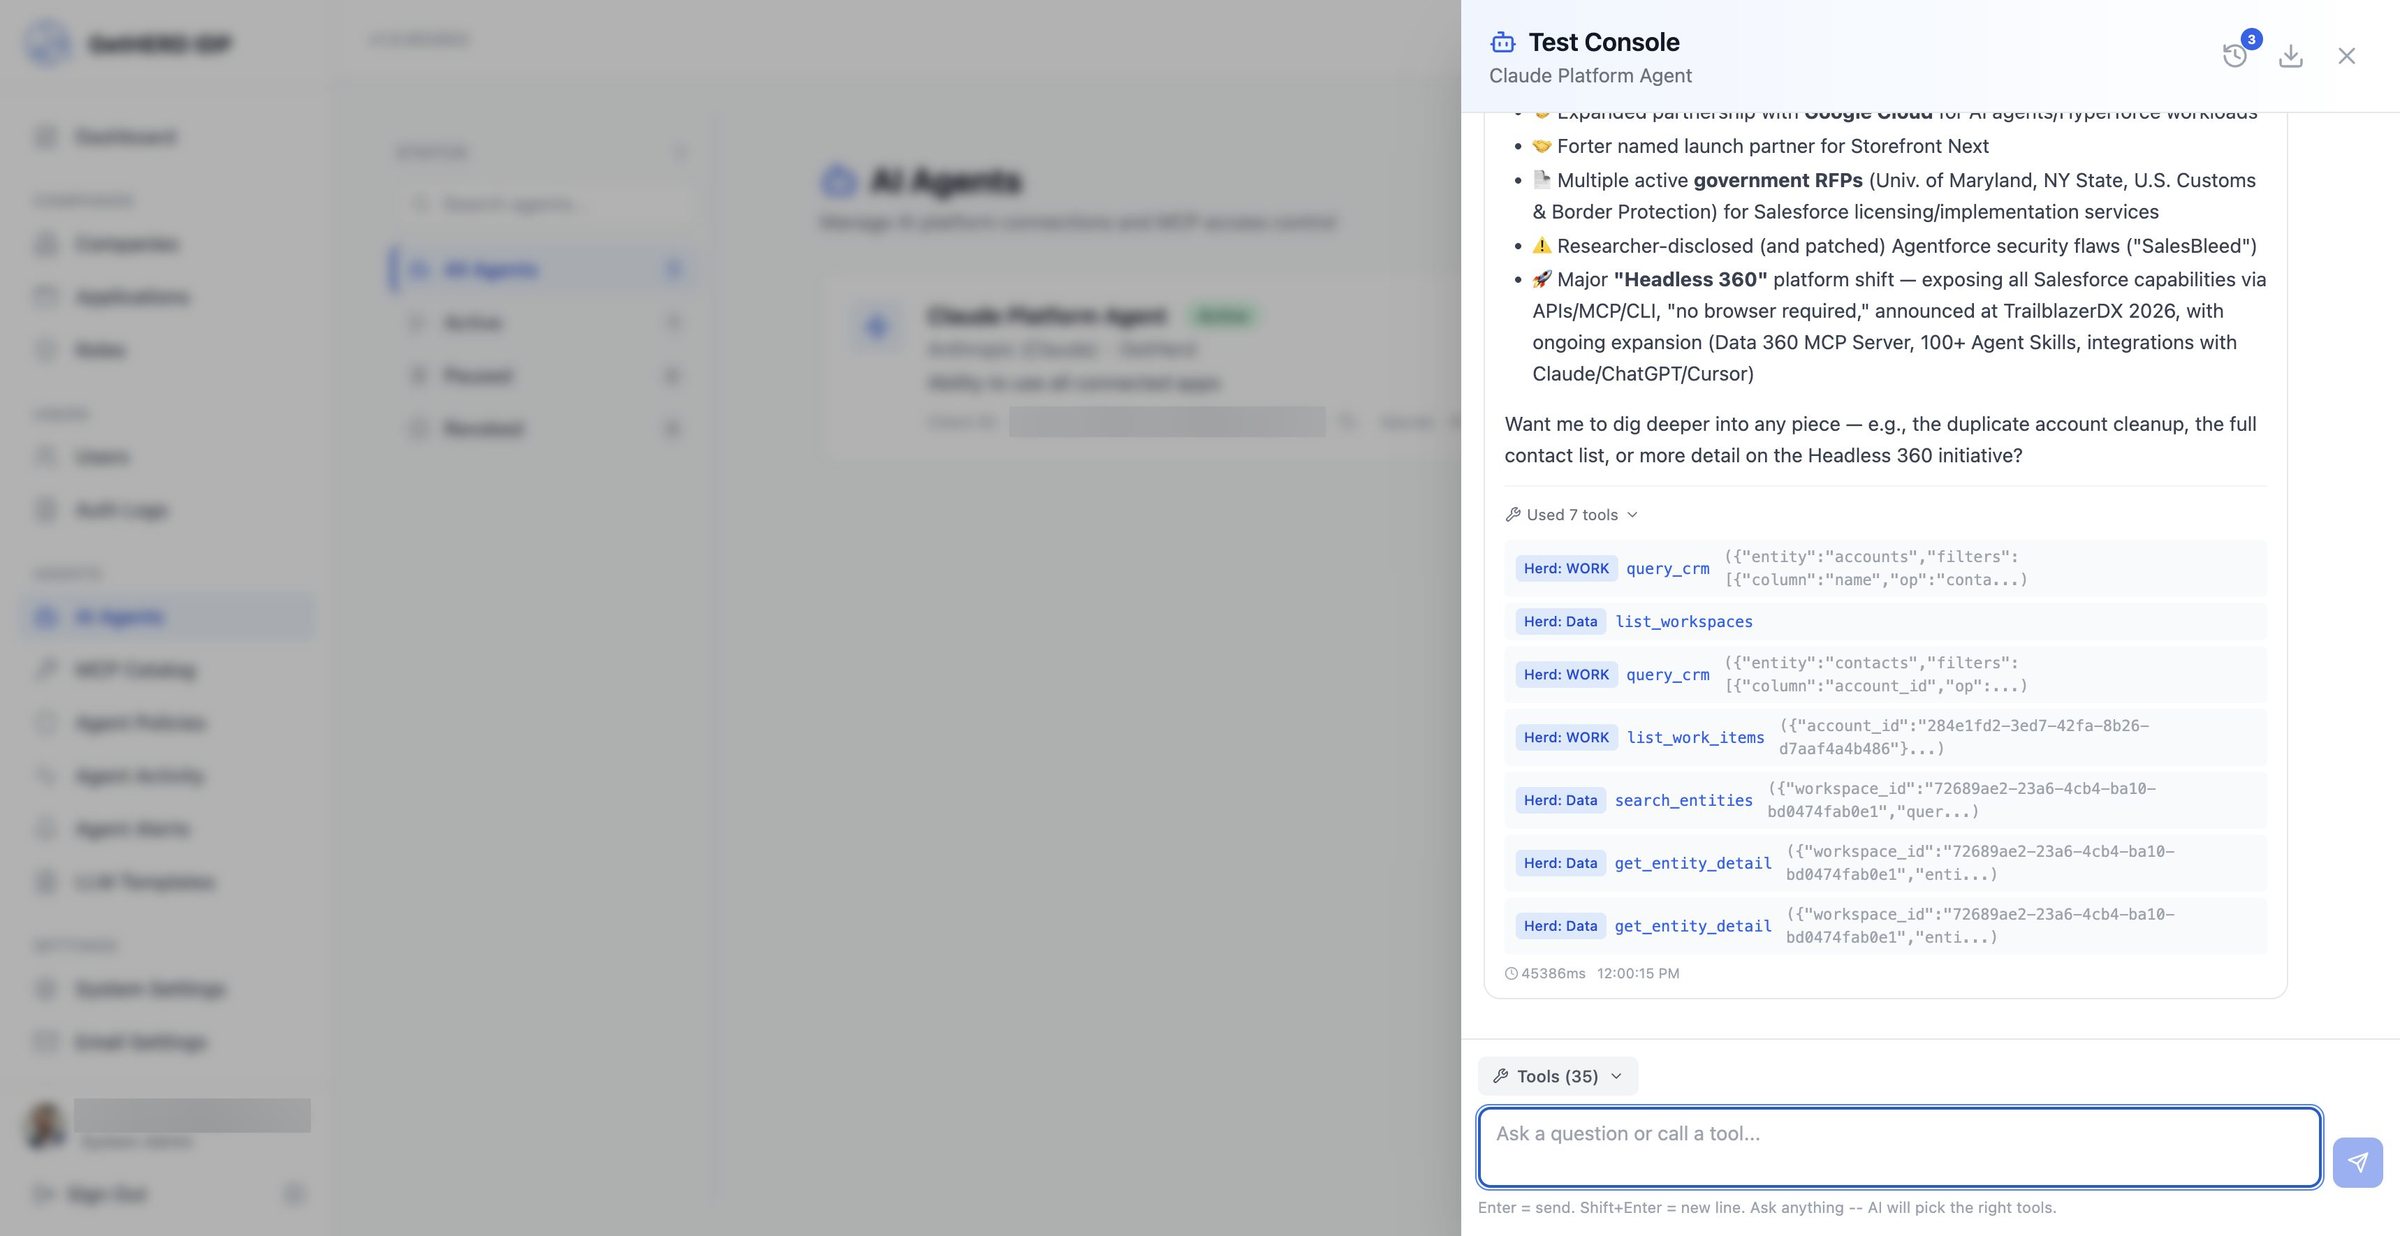Close the Test Console panel
This screenshot has width=2400, height=1236.
tap(2346, 56)
